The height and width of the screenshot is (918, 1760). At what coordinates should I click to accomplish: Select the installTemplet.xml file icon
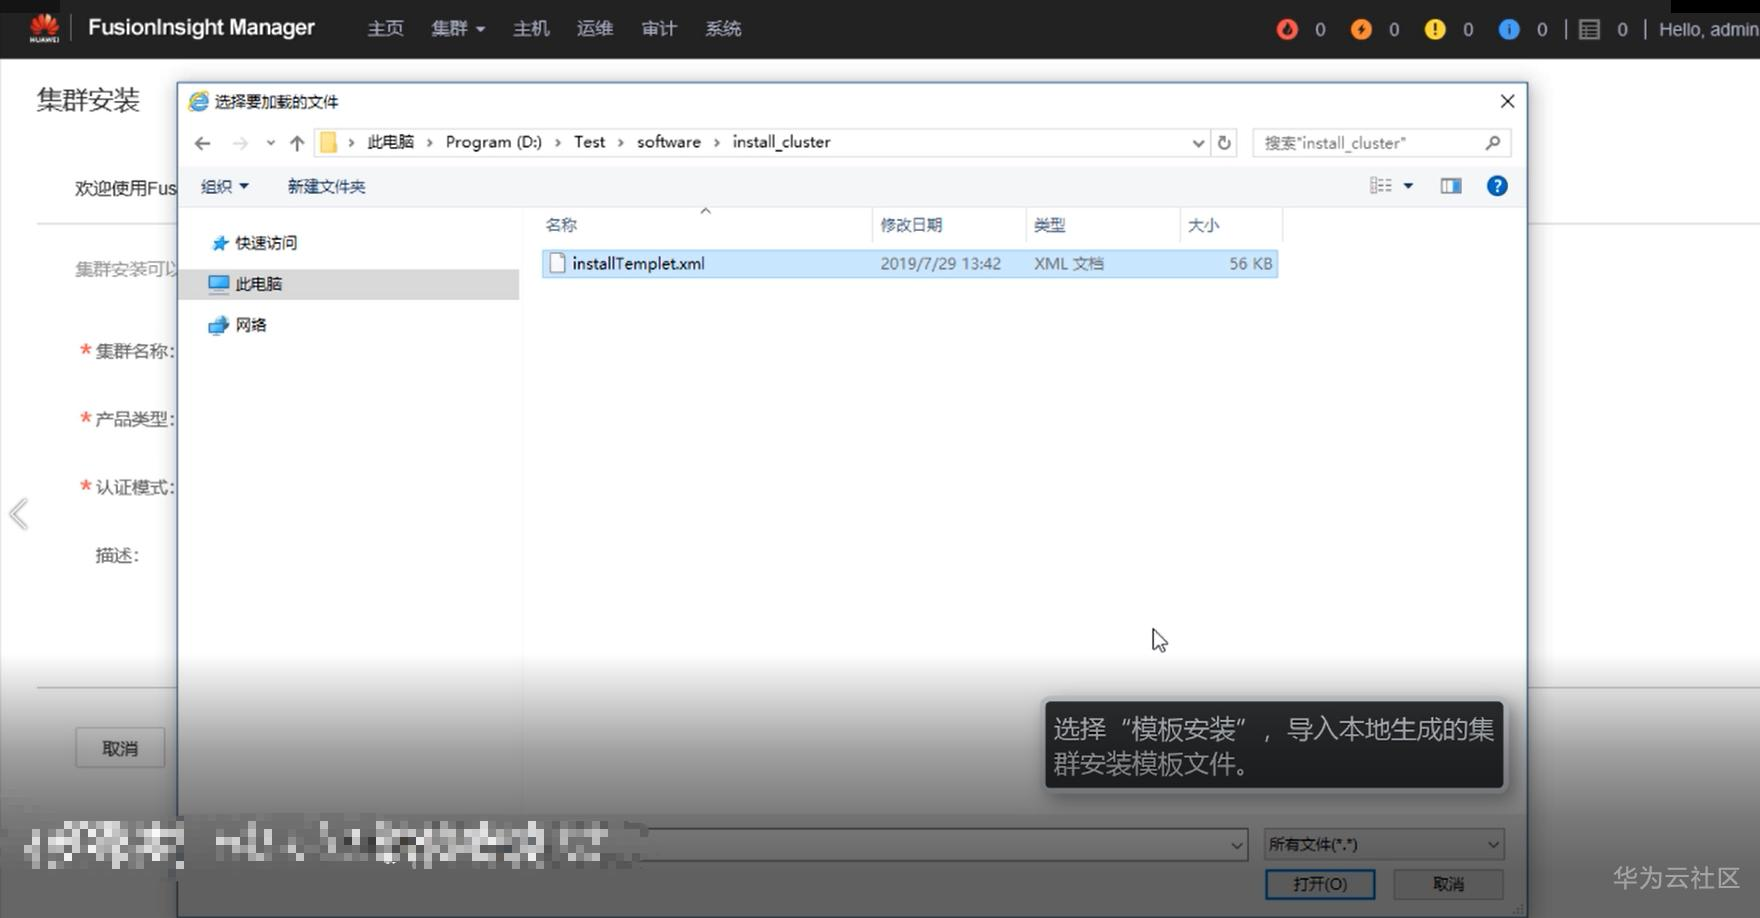557,263
